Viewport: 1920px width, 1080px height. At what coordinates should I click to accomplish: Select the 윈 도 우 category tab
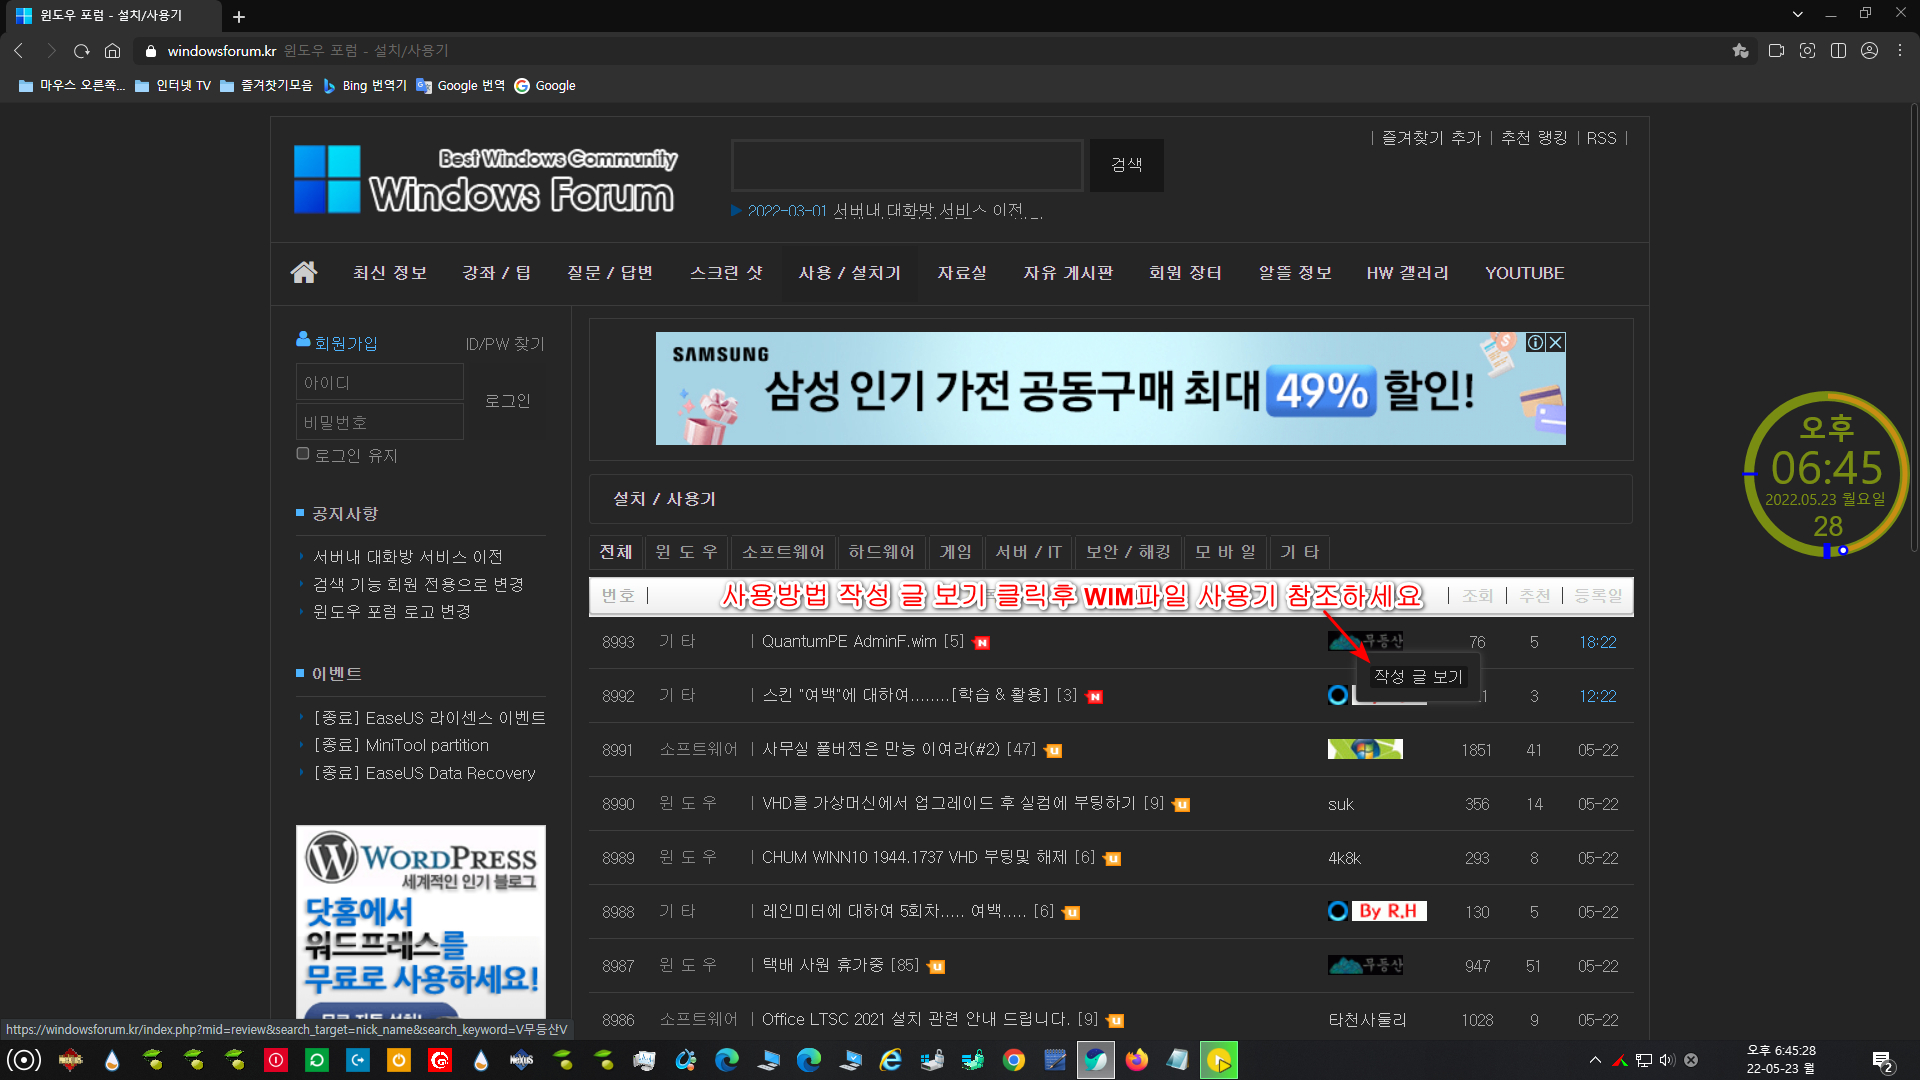click(687, 552)
